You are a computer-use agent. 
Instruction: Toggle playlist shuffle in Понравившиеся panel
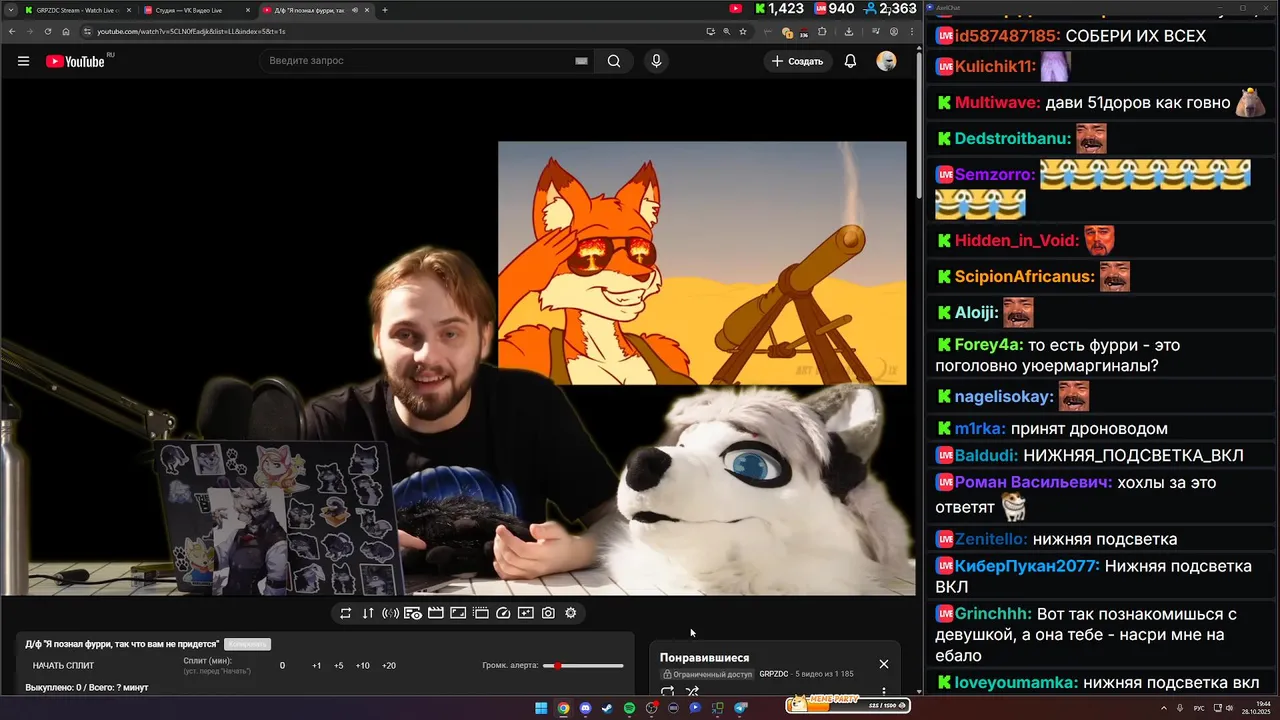(692, 691)
